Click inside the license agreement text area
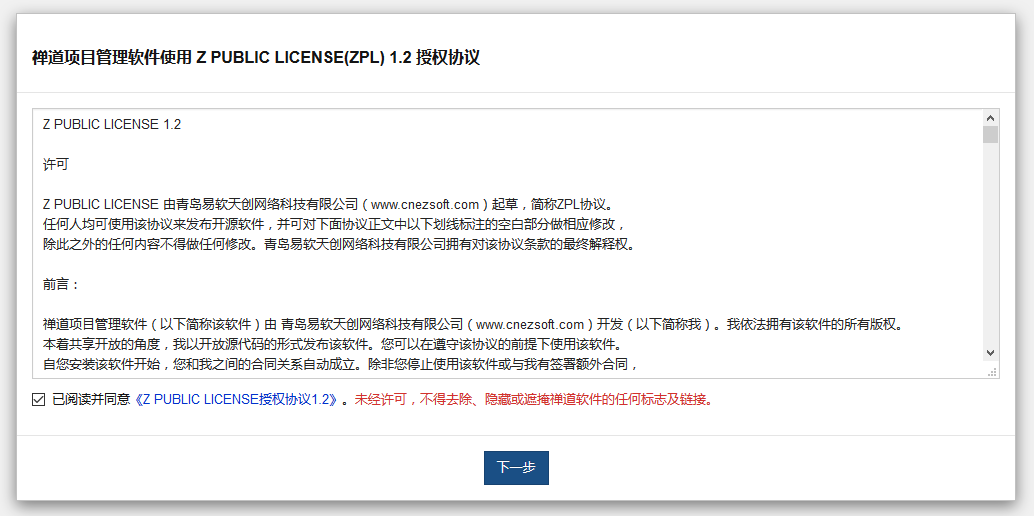This screenshot has width=1034, height=516. coord(516,243)
